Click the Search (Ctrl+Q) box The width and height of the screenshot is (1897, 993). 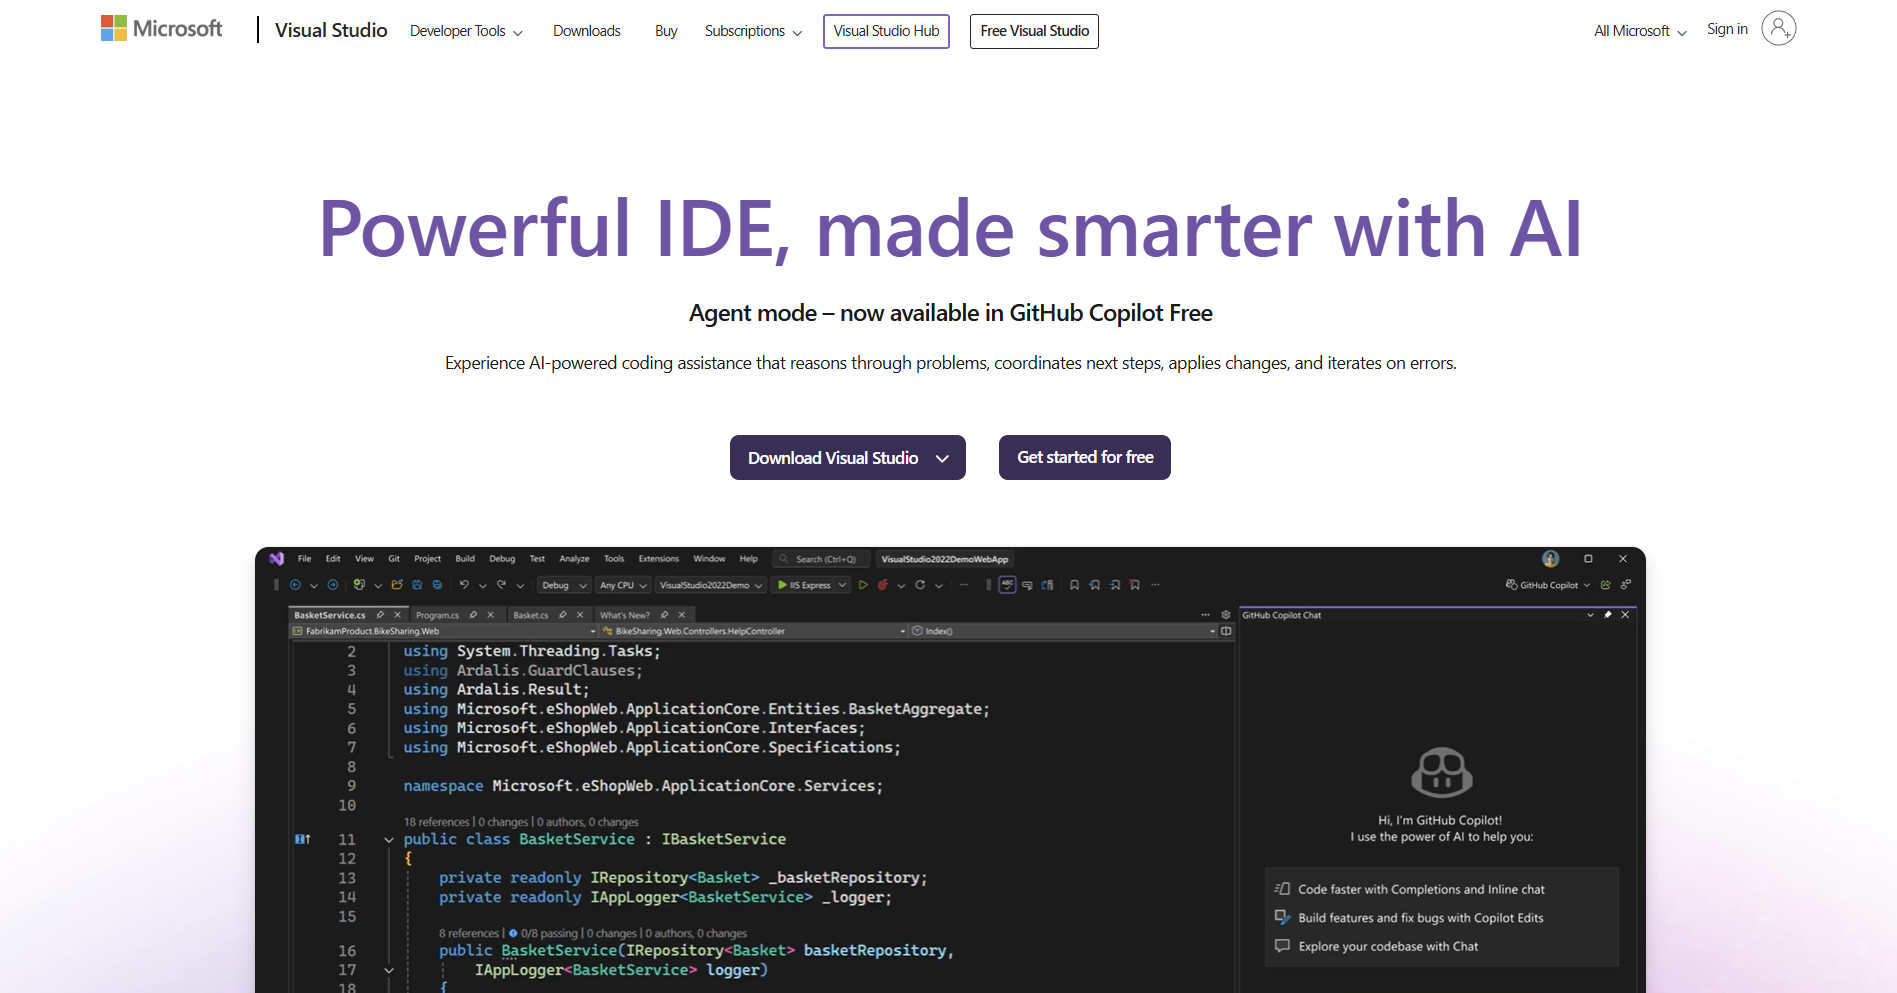(820, 559)
